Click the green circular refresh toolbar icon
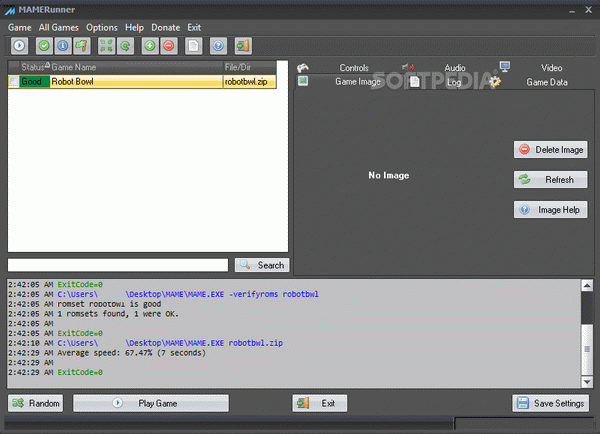The width and height of the screenshot is (600, 434). pos(126,46)
